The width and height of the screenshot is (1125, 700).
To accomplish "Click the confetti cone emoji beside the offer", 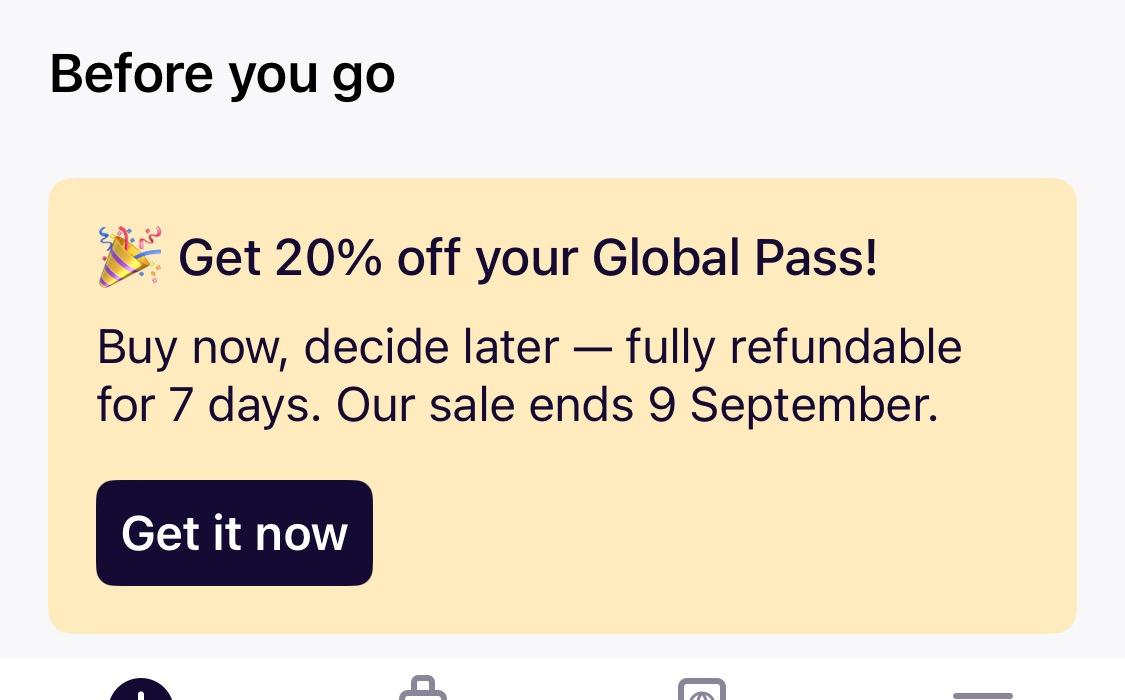I will coord(130,257).
